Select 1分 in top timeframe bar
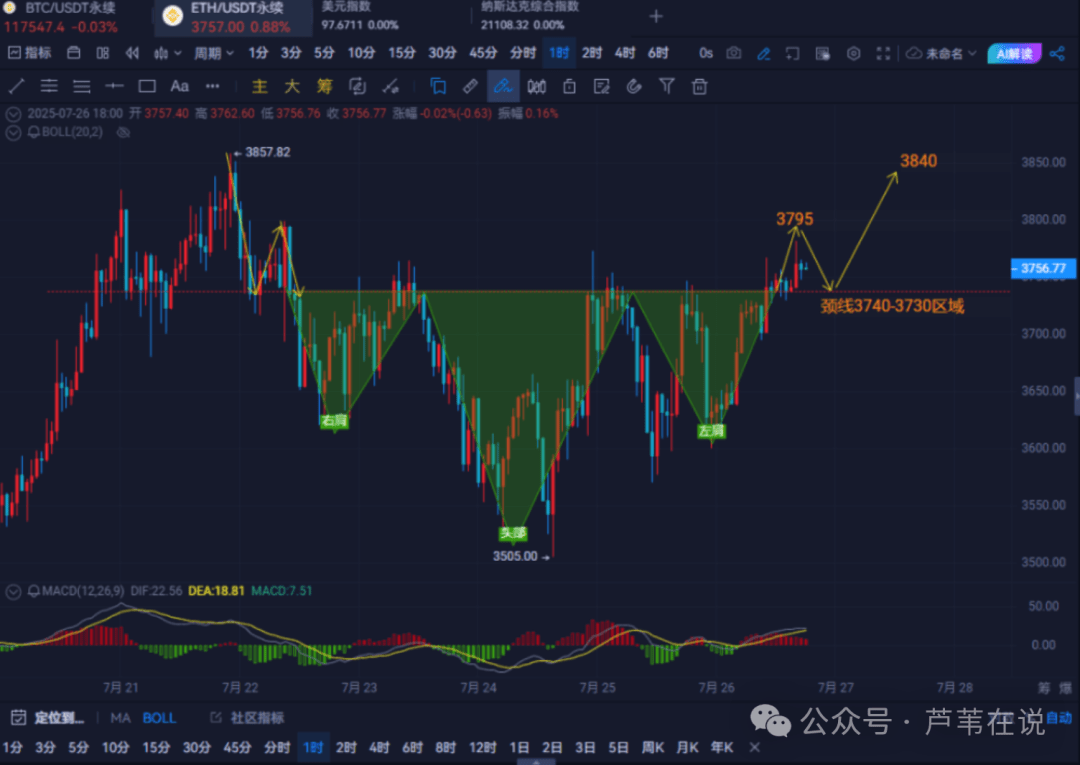 pos(258,53)
